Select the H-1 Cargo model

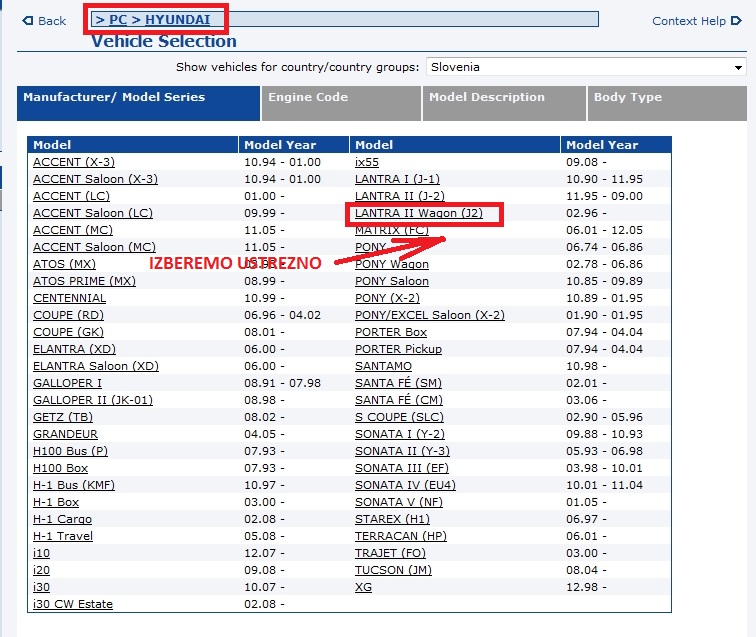coord(62,519)
